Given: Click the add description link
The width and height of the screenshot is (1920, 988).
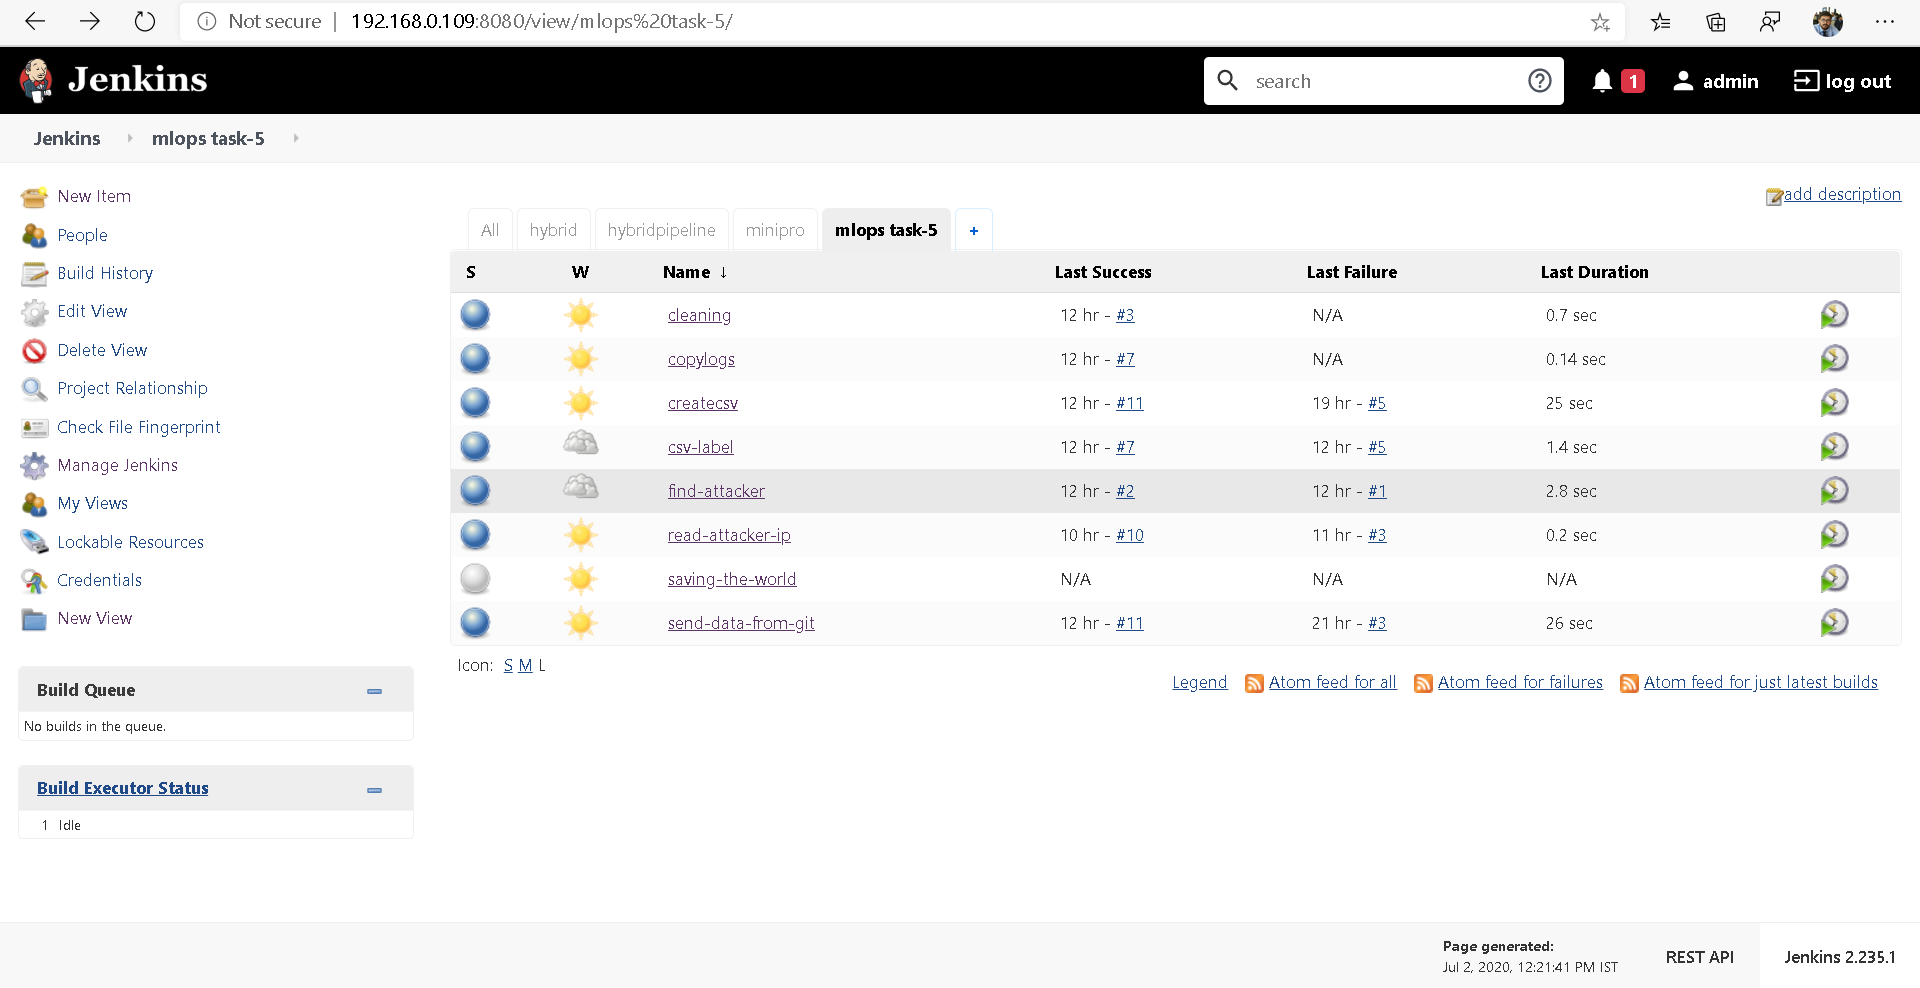Looking at the screenshot, I should coord(1842,194).
